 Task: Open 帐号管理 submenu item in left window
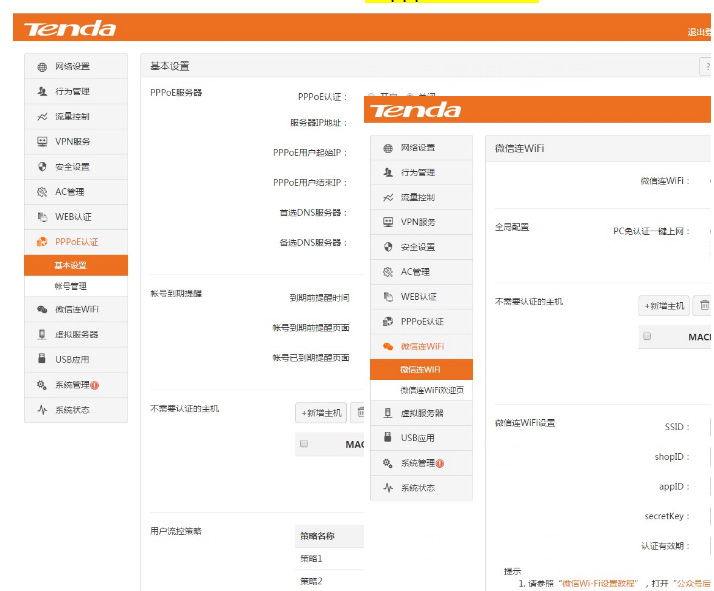click(76, 286)
